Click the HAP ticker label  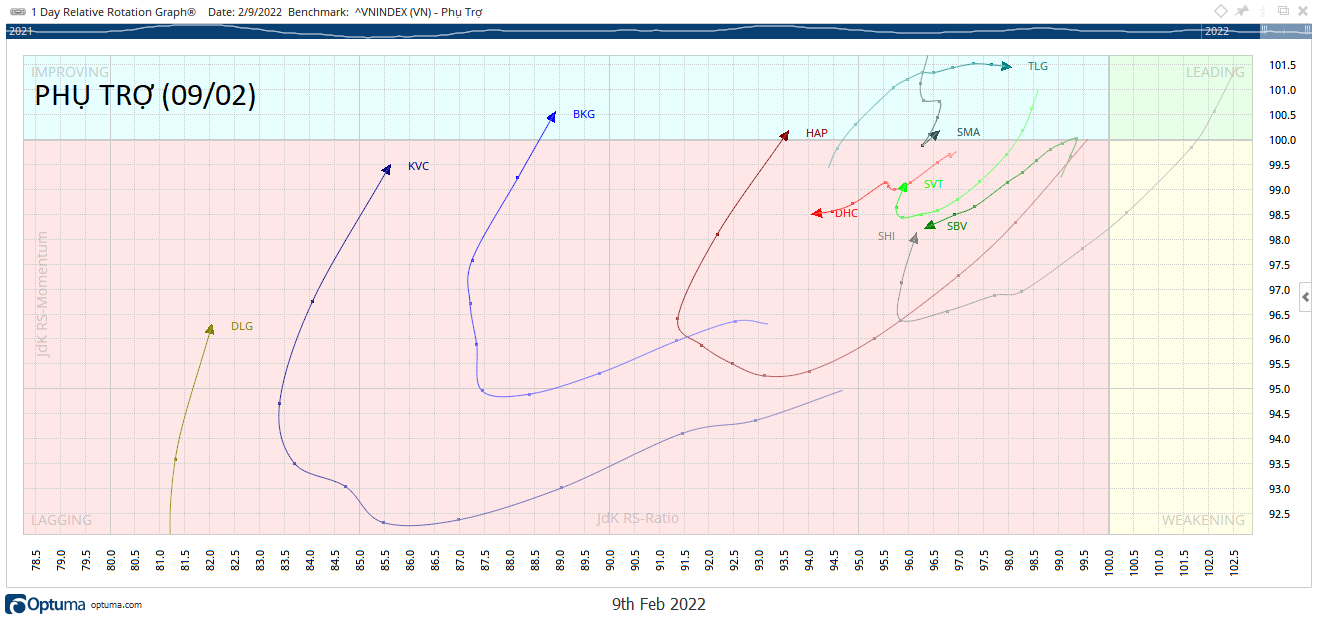pos(817,133)
